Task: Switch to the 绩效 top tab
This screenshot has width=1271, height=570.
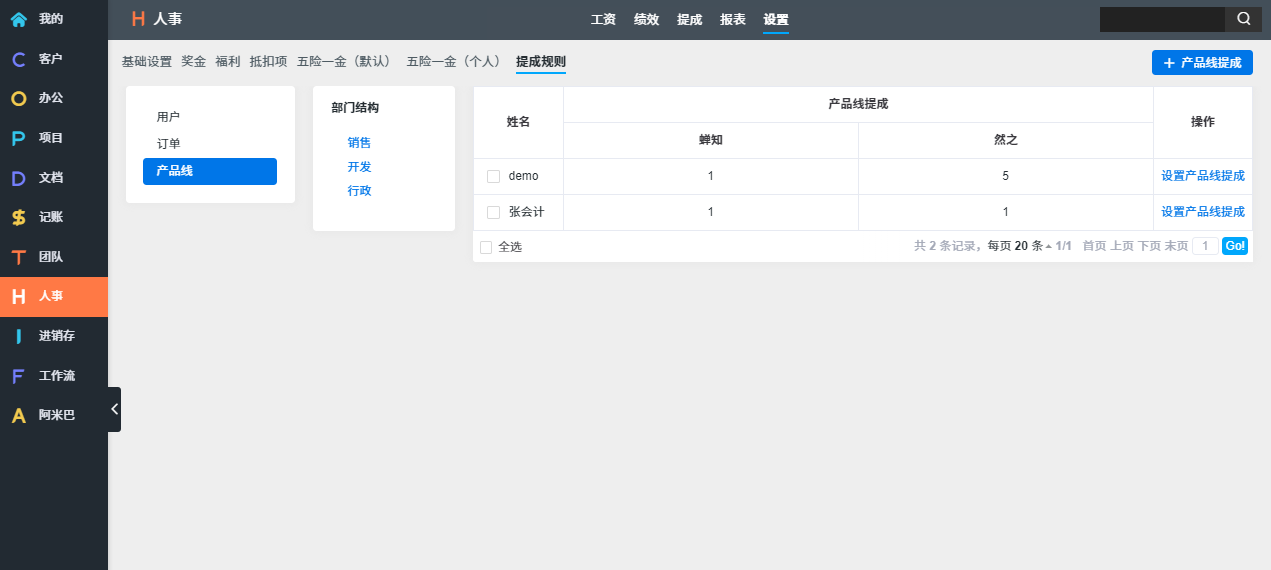Action: [x=646, y=19]
